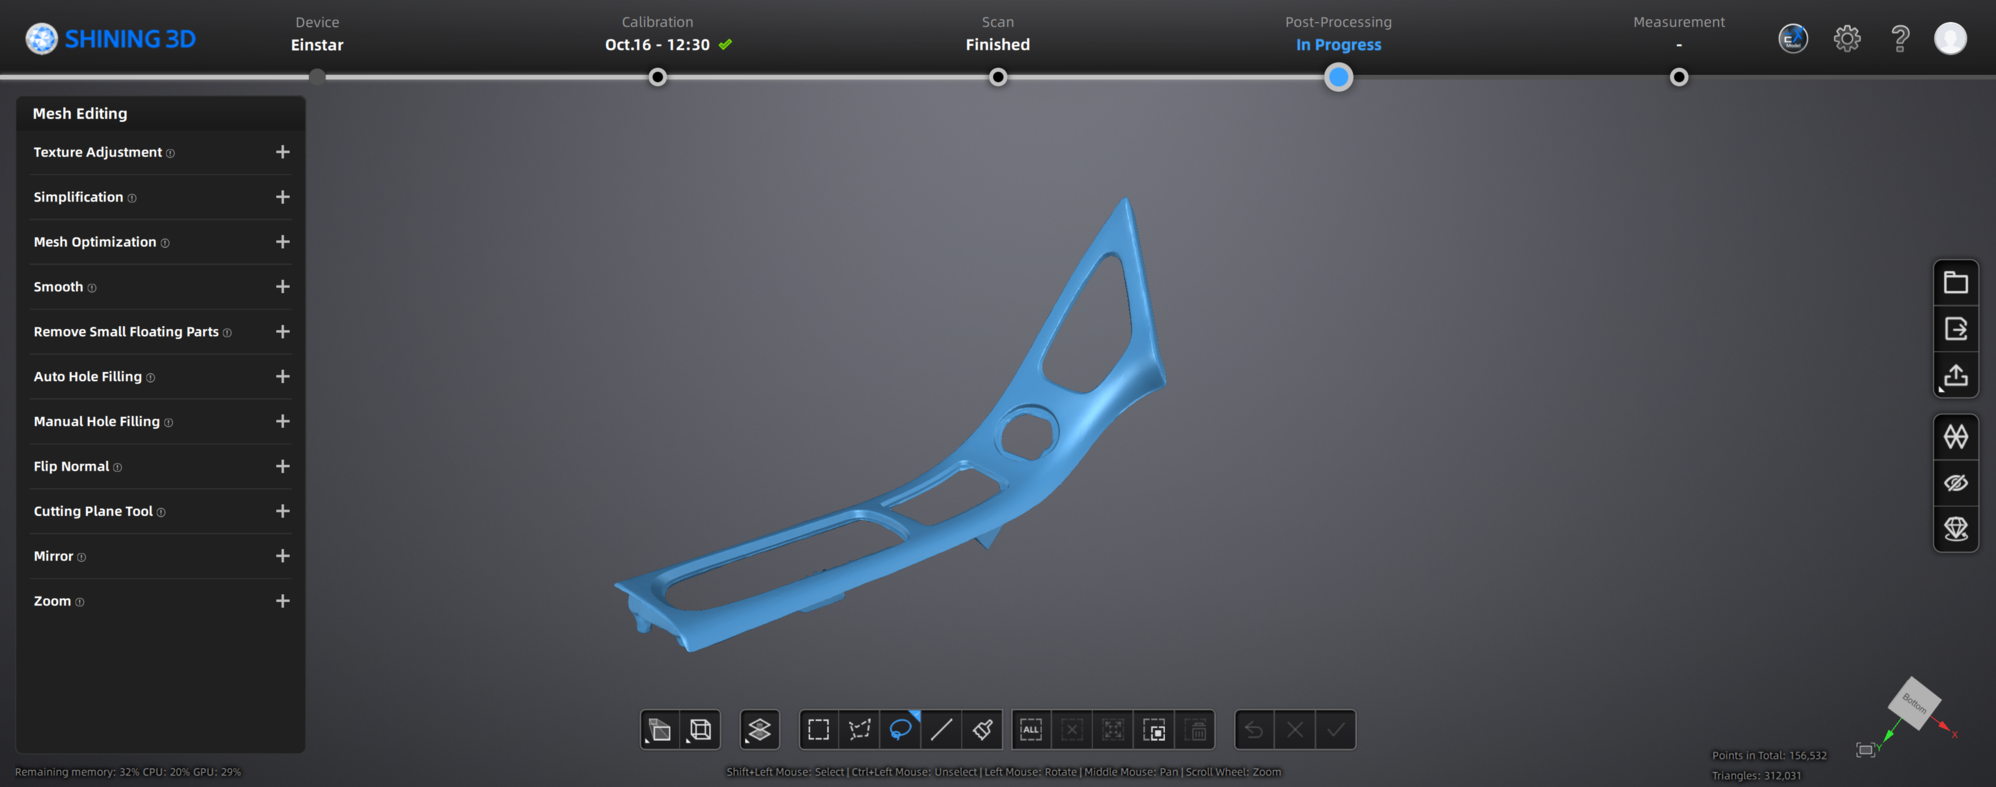Image resolution: width=1996 pixels, height=787 pixels.
Task: Open project folder icon on right panel
Action: (1955, 283)
